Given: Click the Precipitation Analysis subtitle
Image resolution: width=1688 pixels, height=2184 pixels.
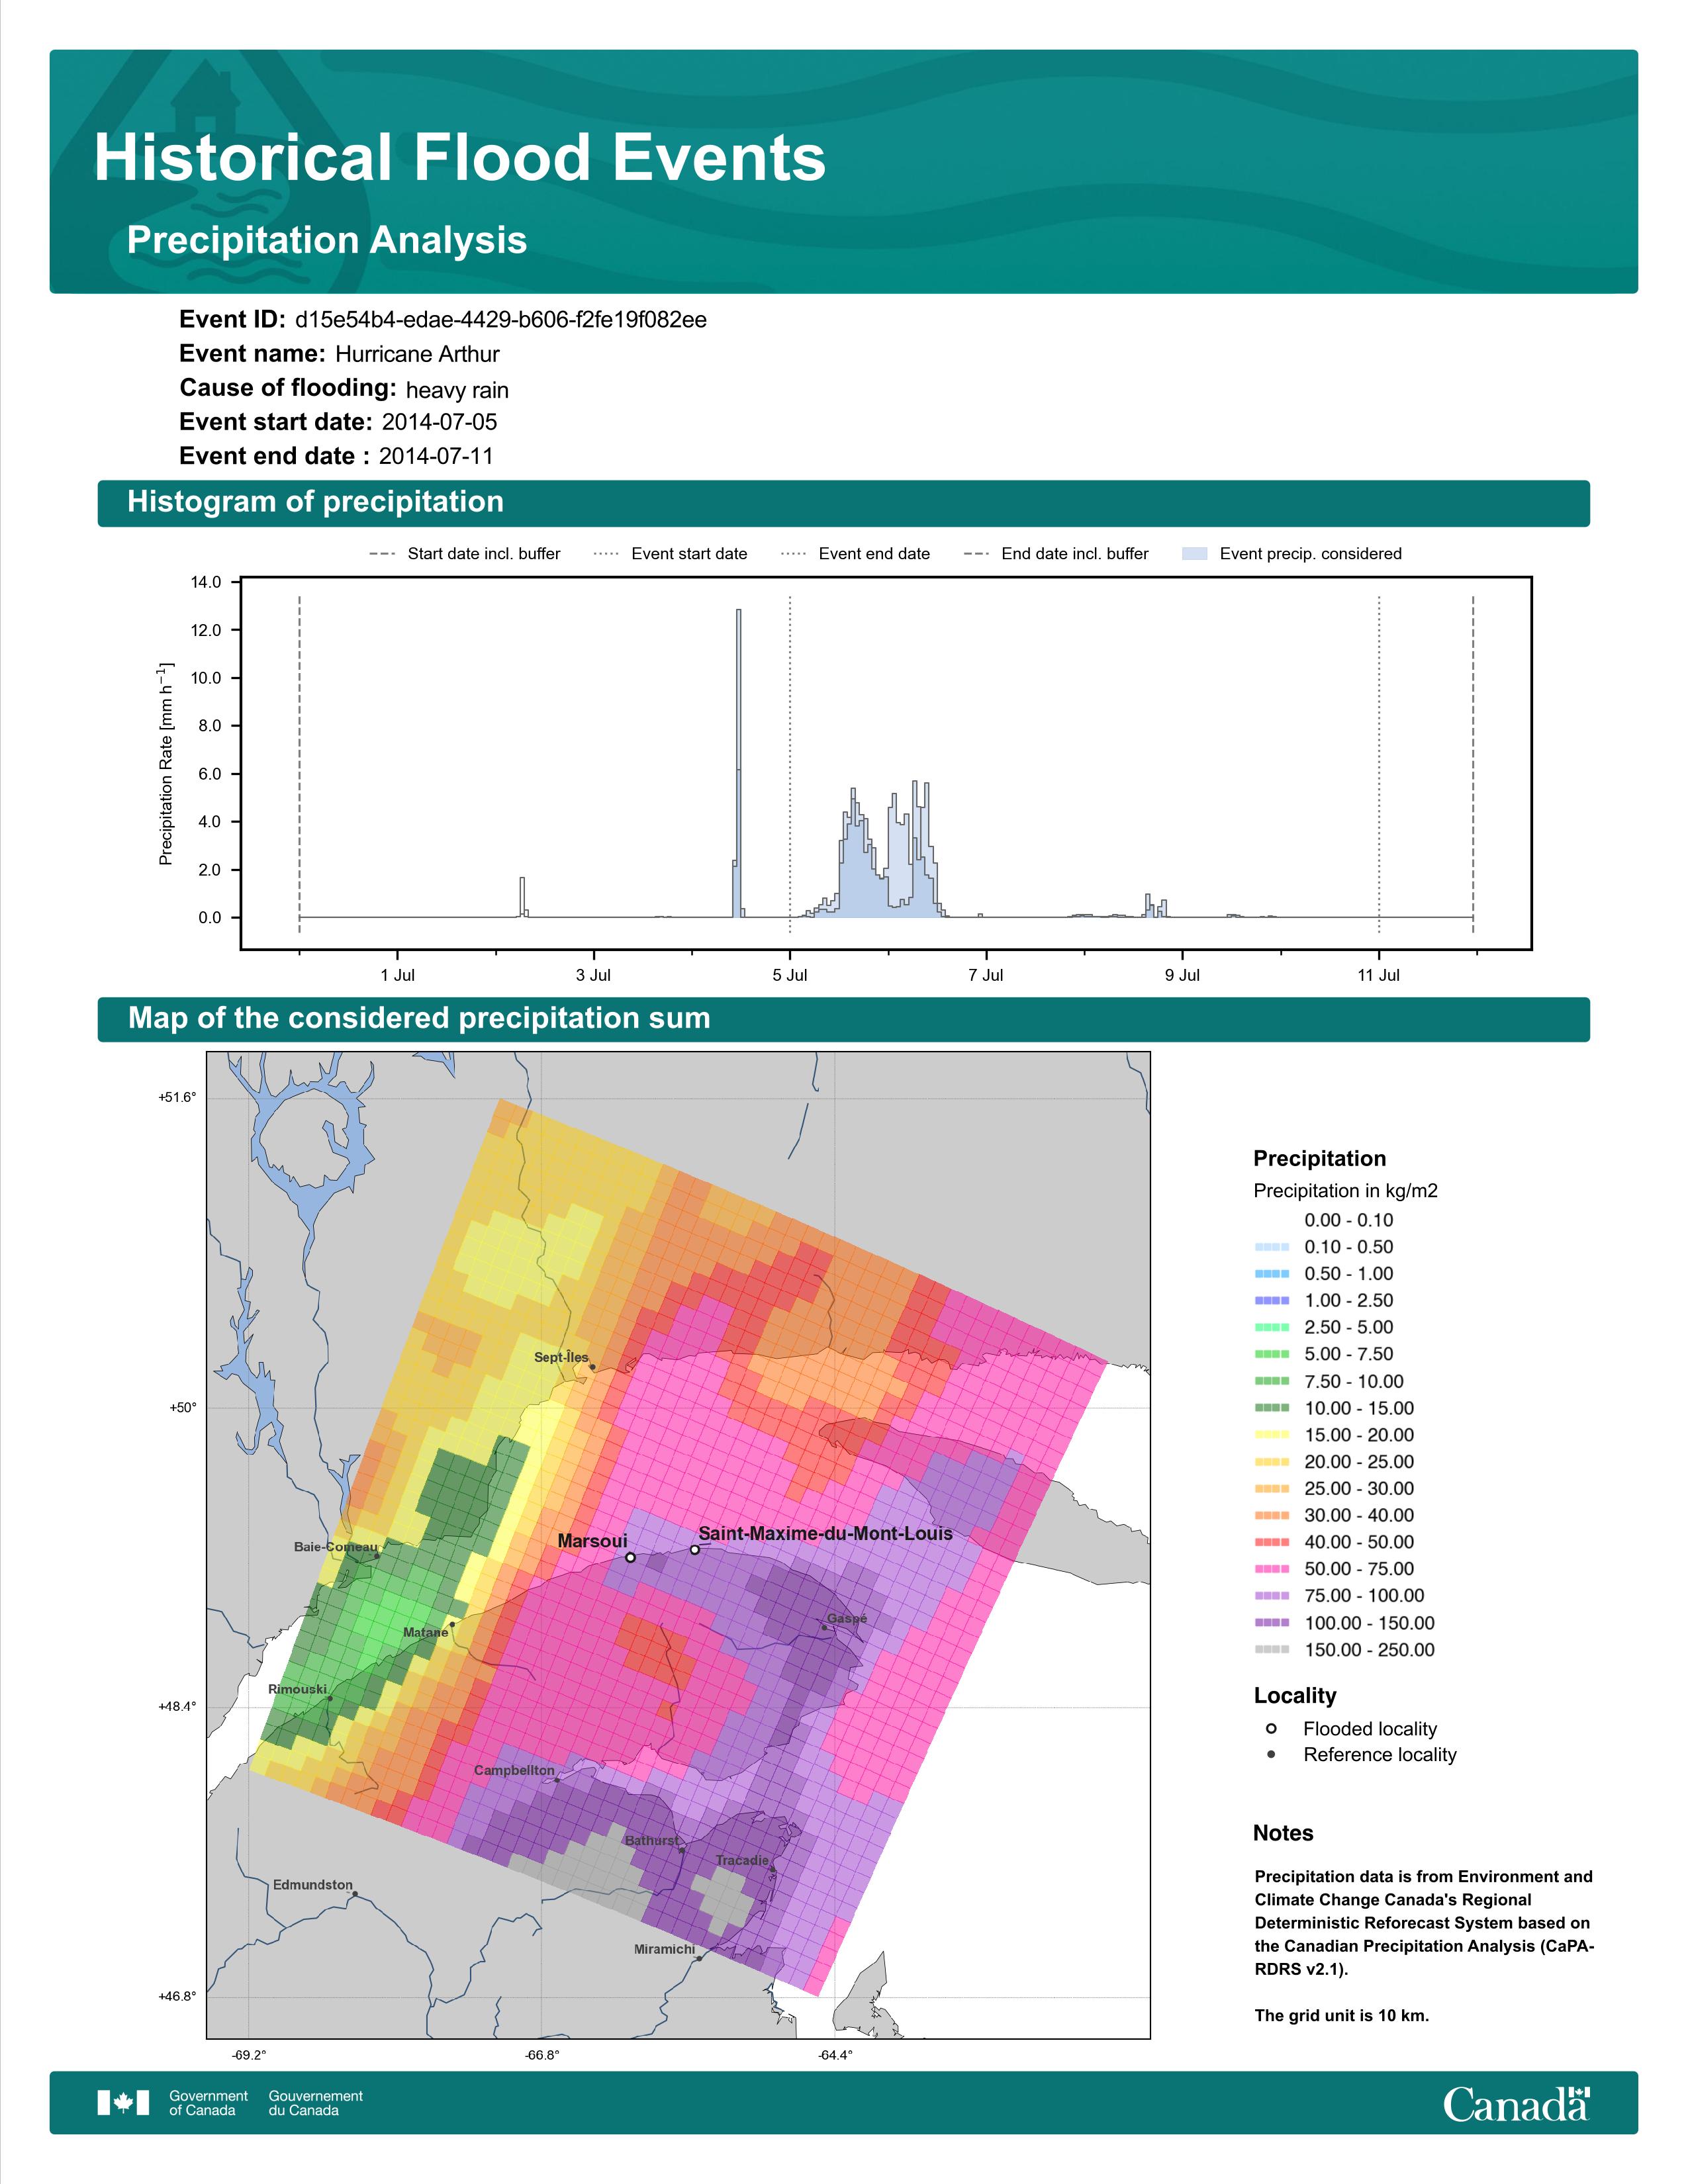Looking at the screenshot, I should [x=327, y=241].
